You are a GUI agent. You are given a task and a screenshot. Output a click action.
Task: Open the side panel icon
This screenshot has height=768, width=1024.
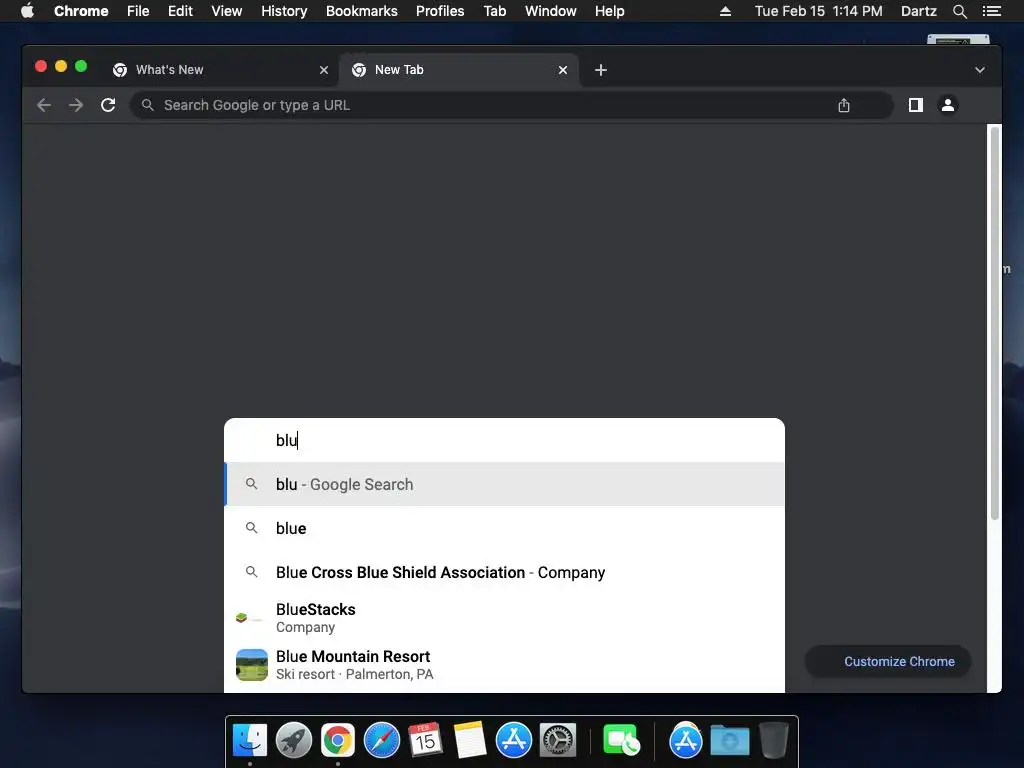pyautogui.click(x=916, y=105)
